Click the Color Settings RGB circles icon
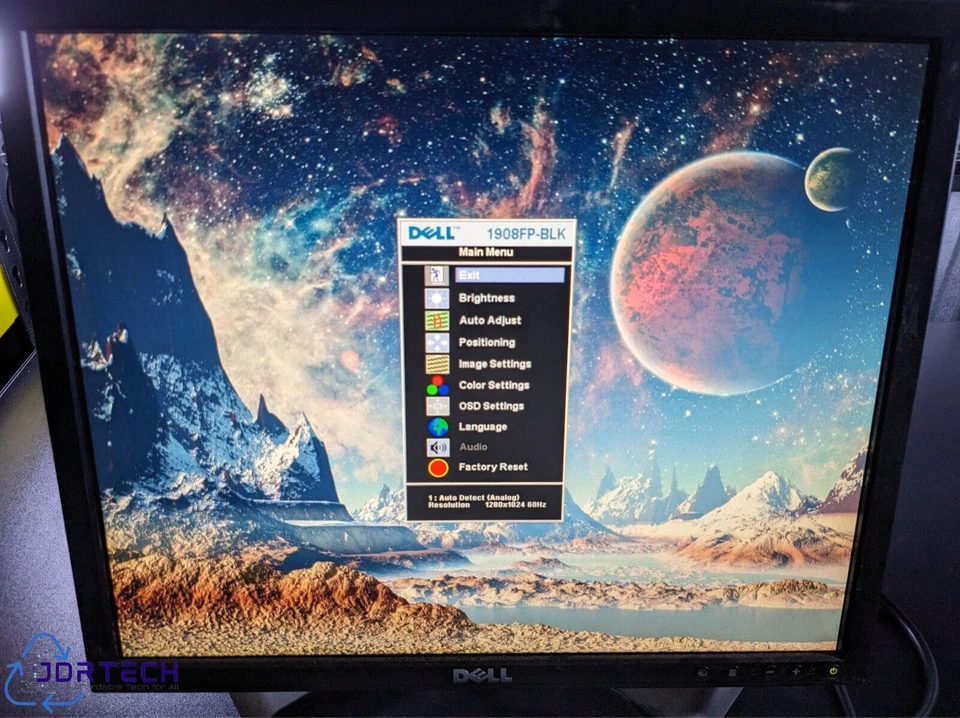Screen dimensions: 960x718 [x=436, y=384]
